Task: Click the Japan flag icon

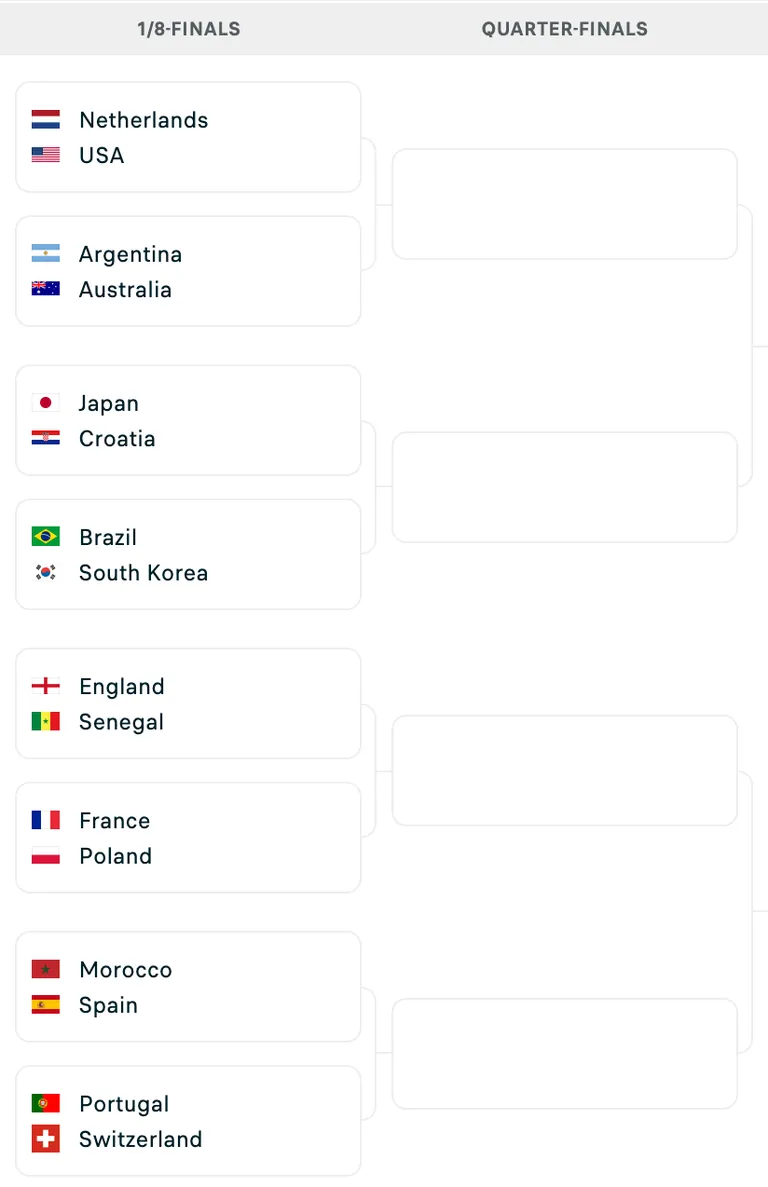Action: pyautogui.click(x=45, y=403)
